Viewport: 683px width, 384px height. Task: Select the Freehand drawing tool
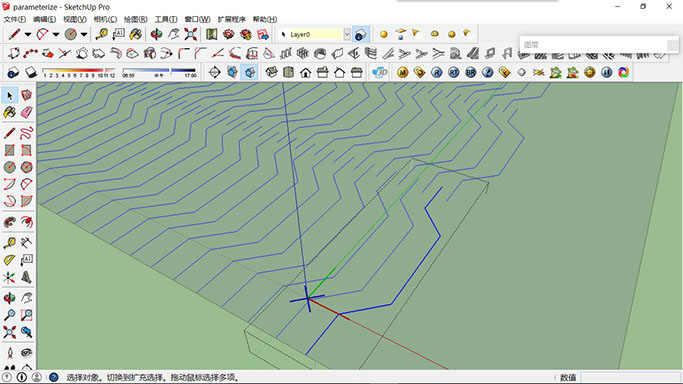(x=27, y=133)
